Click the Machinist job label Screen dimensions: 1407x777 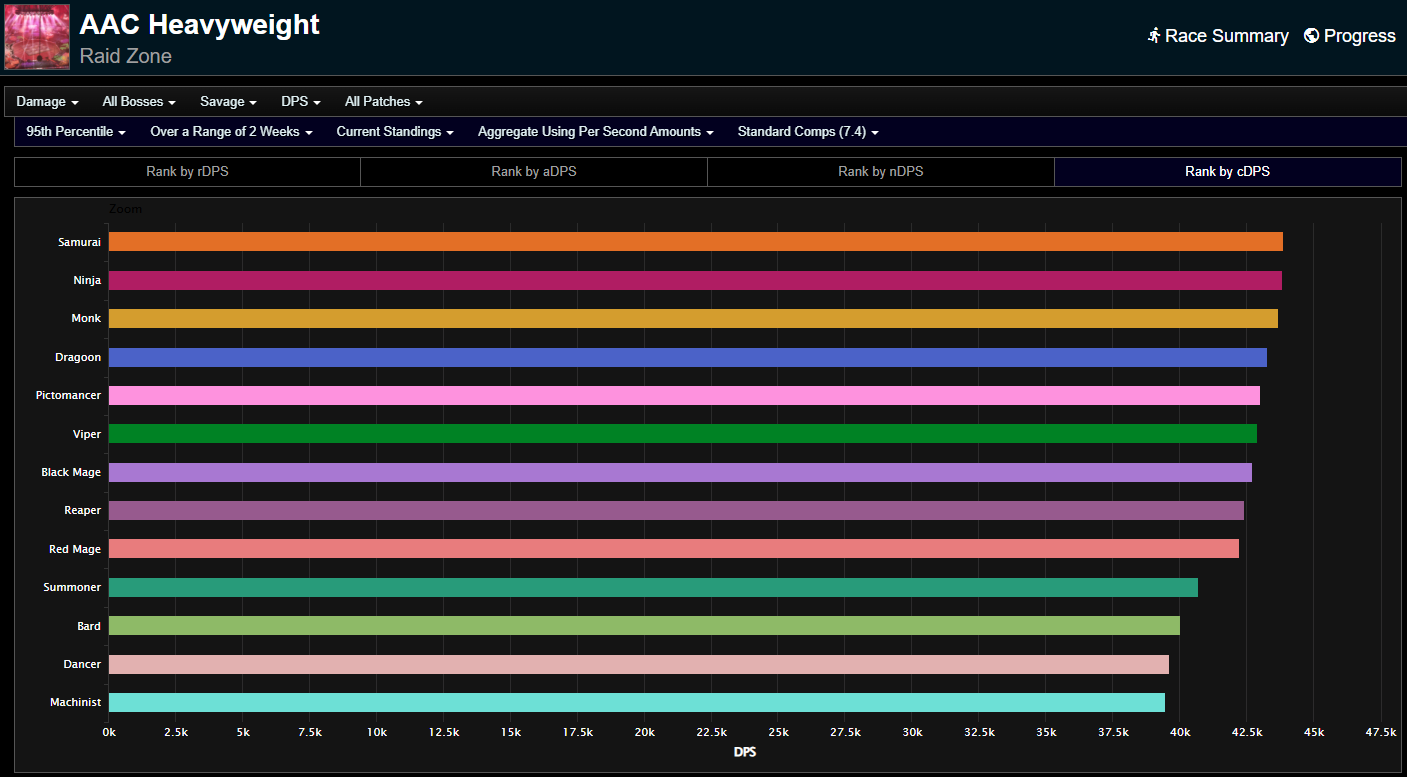[75, 702]
